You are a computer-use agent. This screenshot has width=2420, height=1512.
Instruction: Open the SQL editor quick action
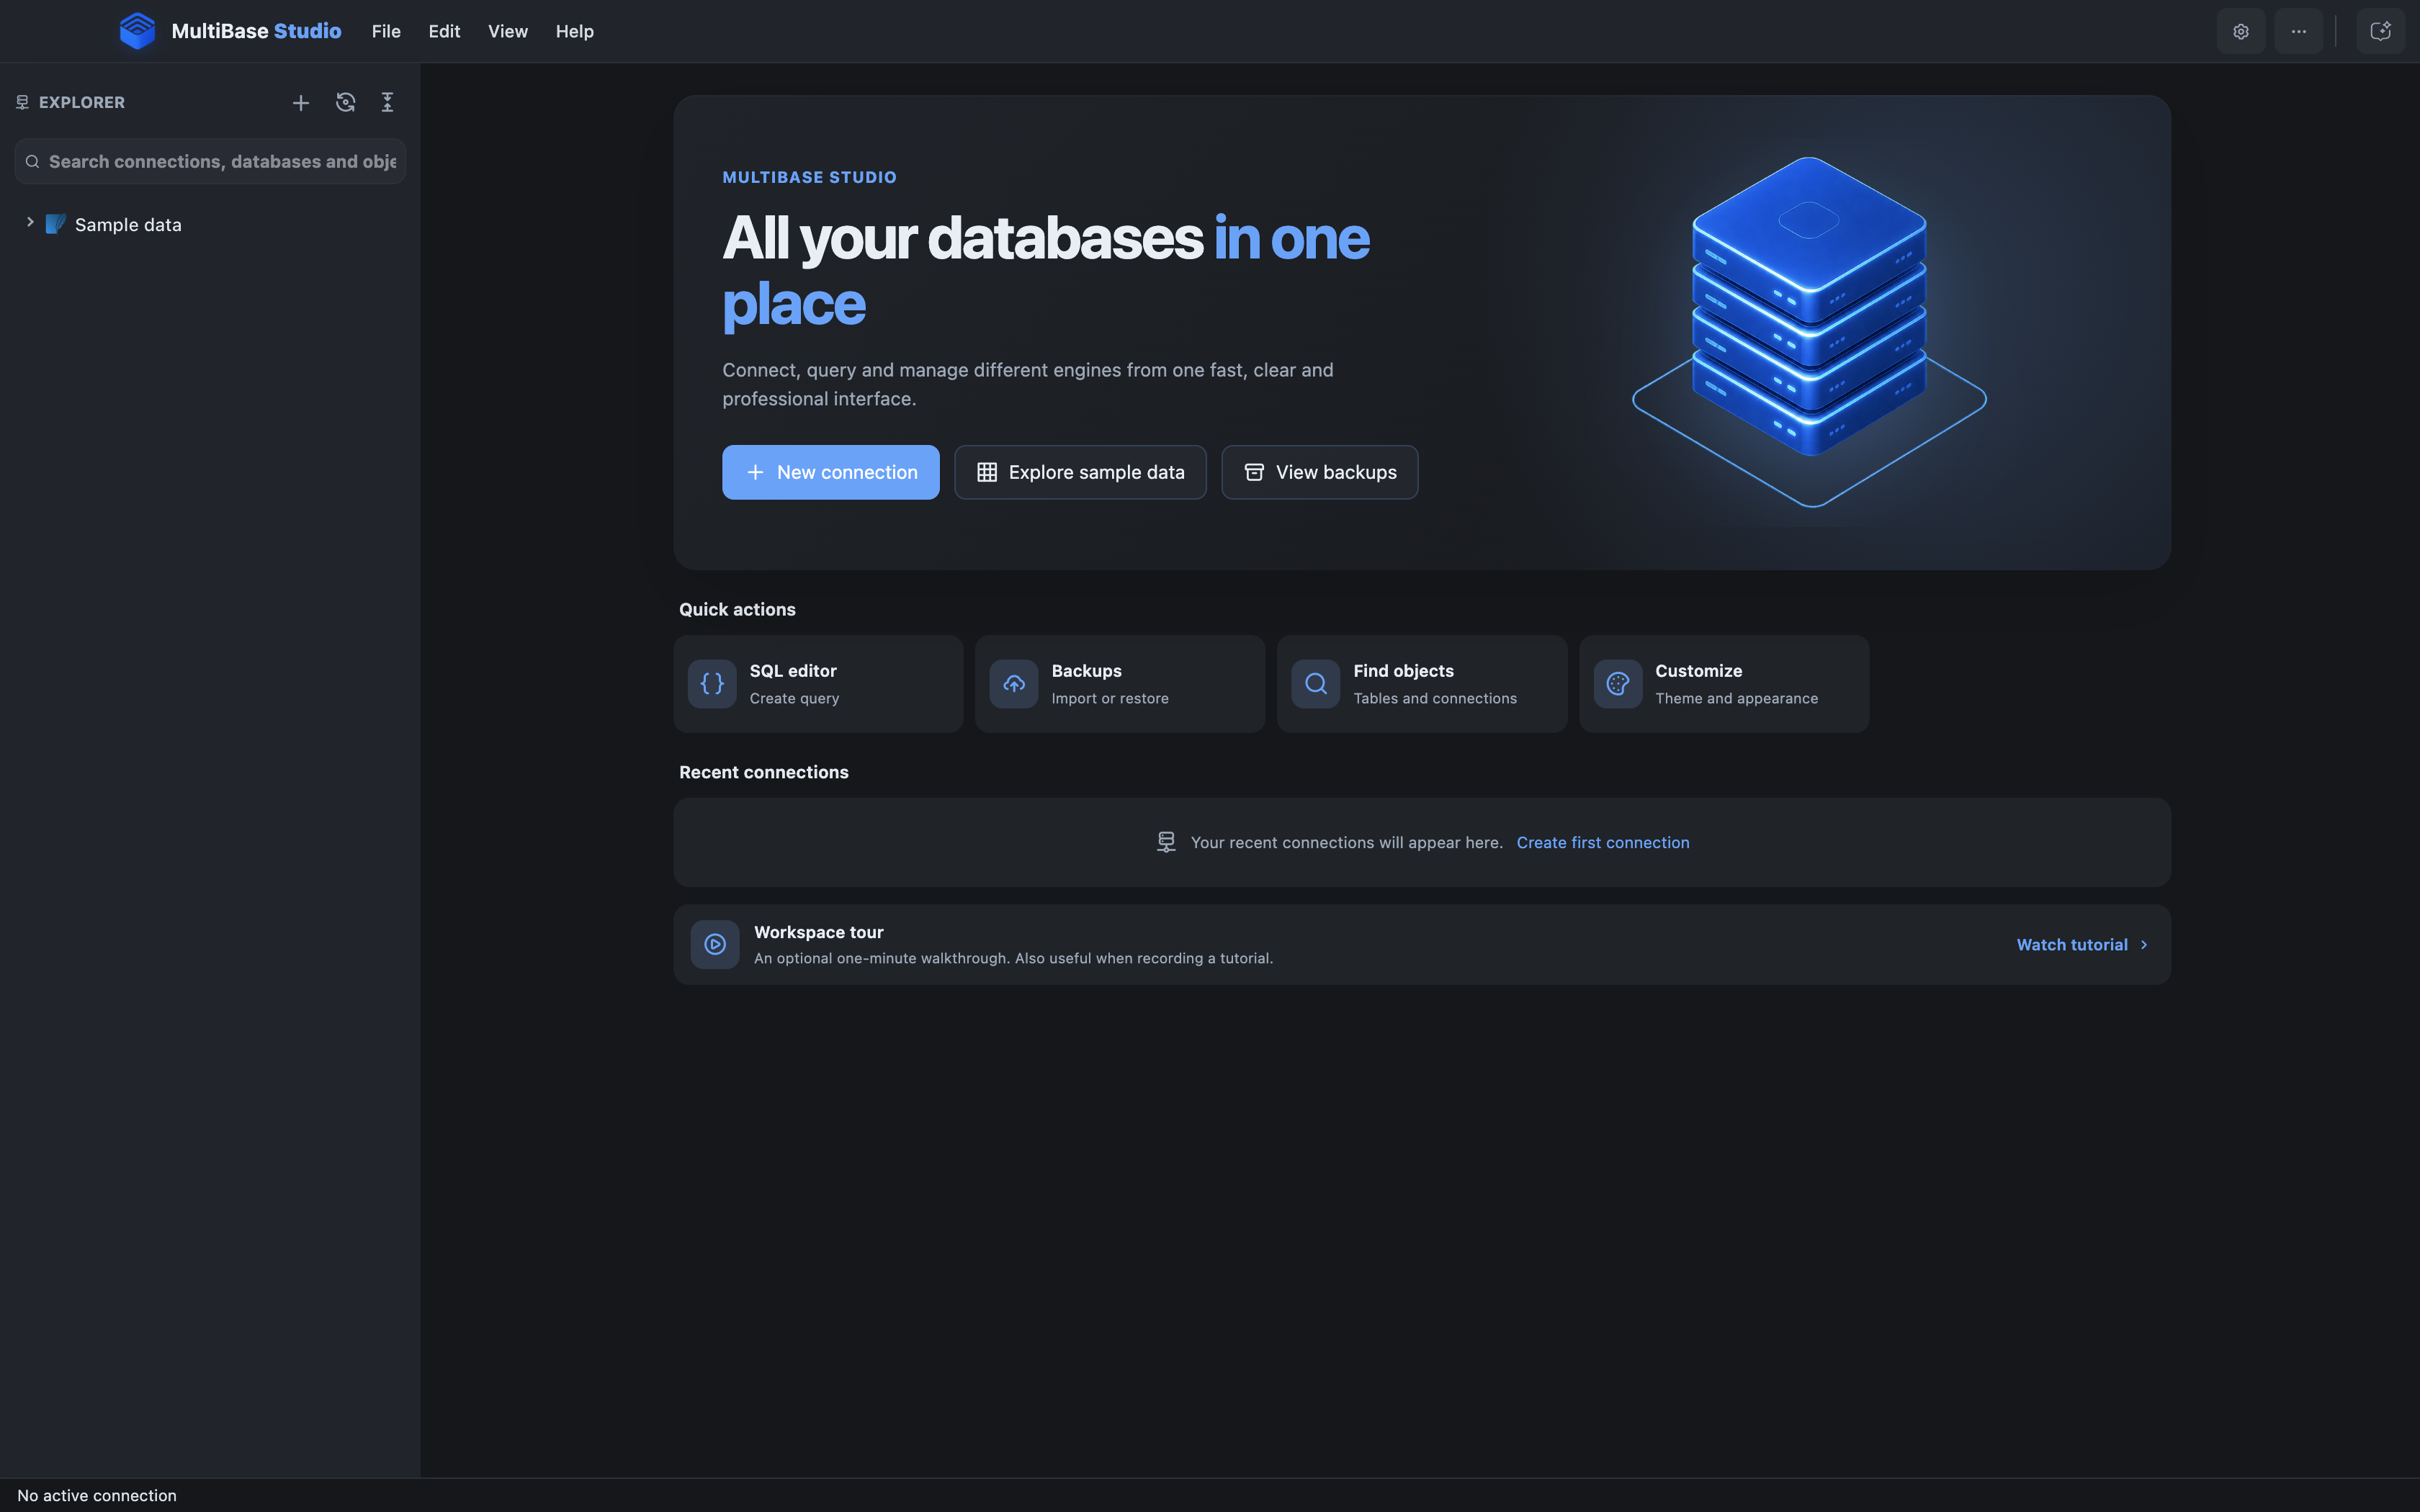pyautogui.click(x=818, y=684)
